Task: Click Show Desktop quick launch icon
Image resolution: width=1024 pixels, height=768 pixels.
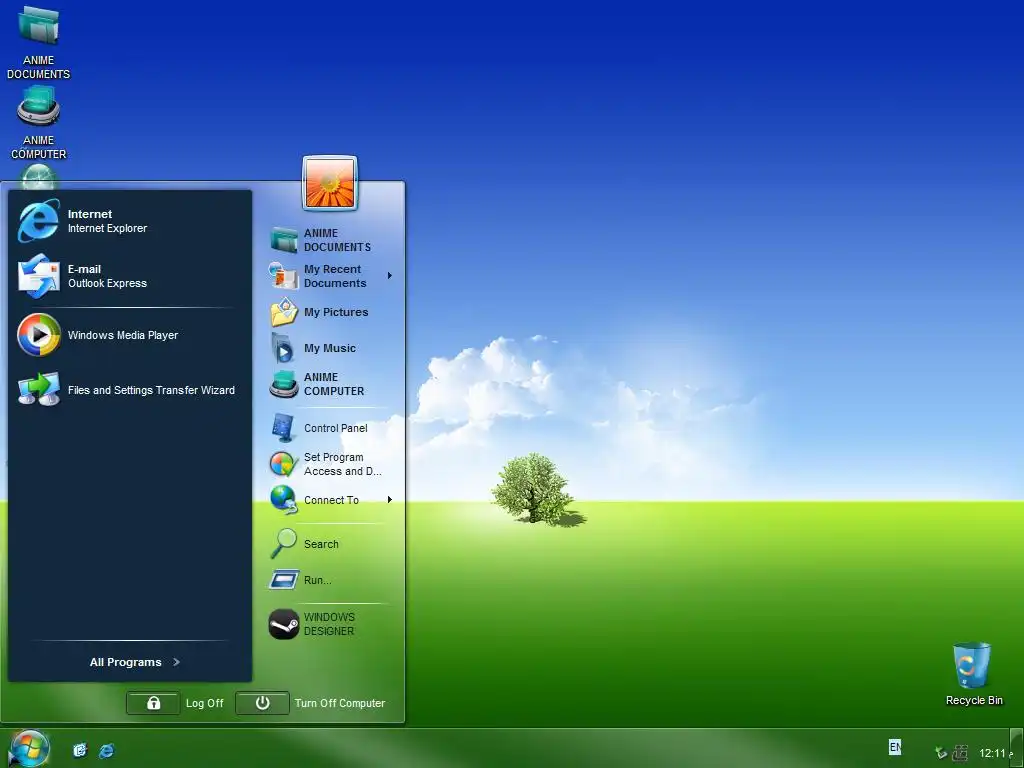Action: 80,750
